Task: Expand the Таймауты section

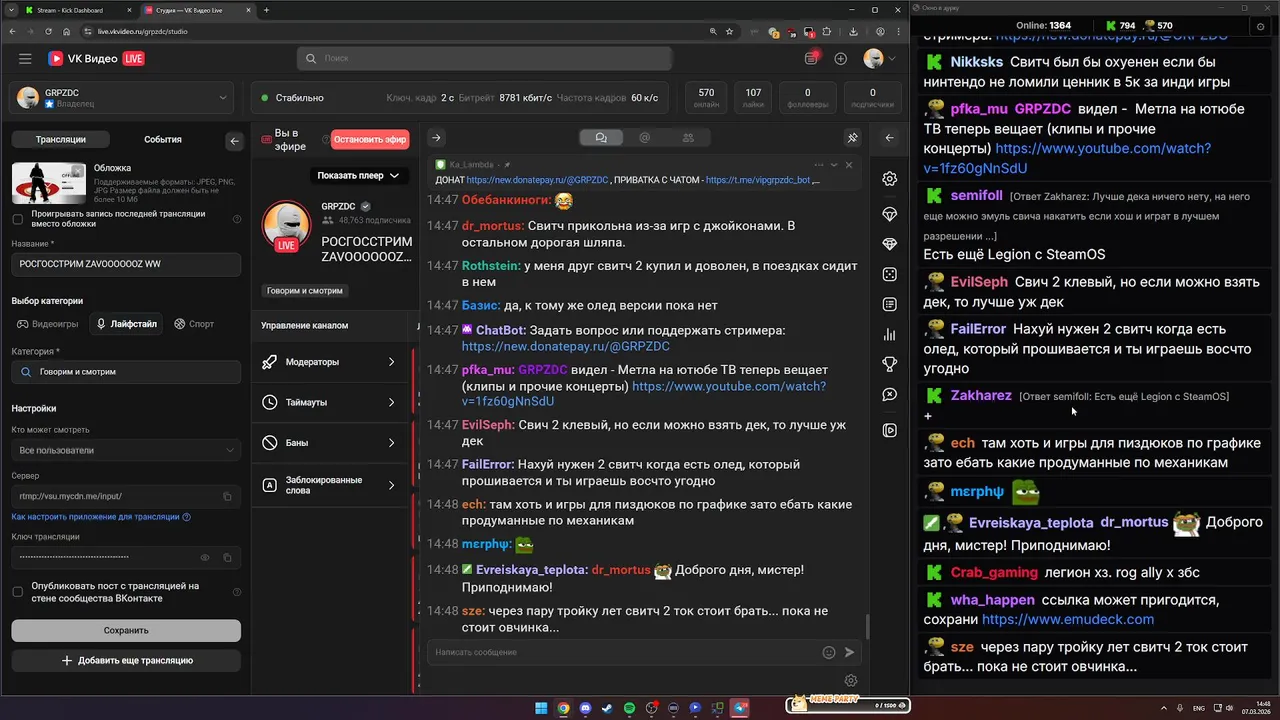Action: point(330,402)
